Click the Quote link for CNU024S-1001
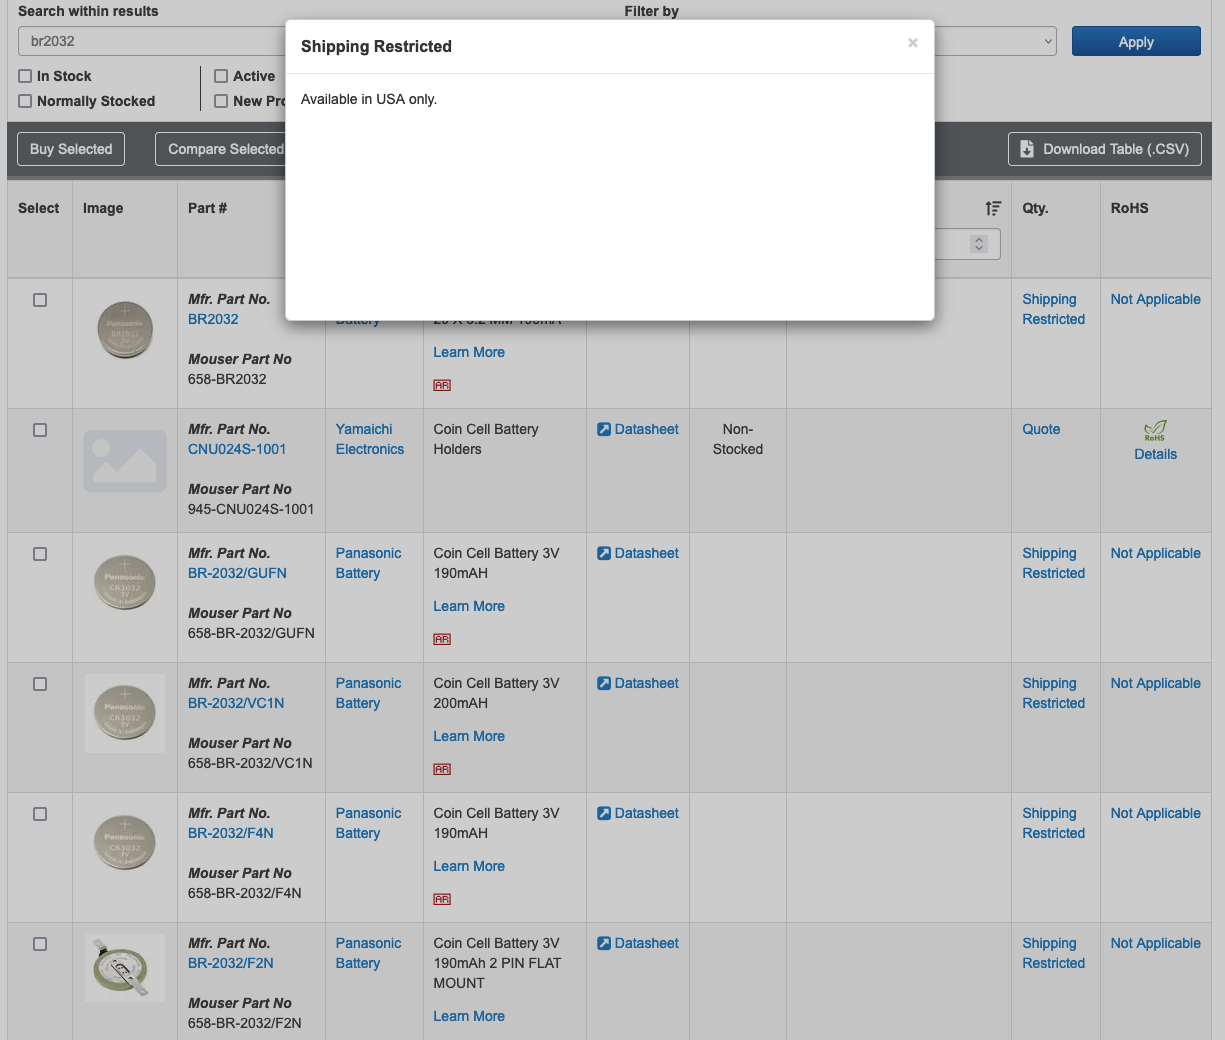The image size is (1225, 1040). click(x=1041, y=429)
